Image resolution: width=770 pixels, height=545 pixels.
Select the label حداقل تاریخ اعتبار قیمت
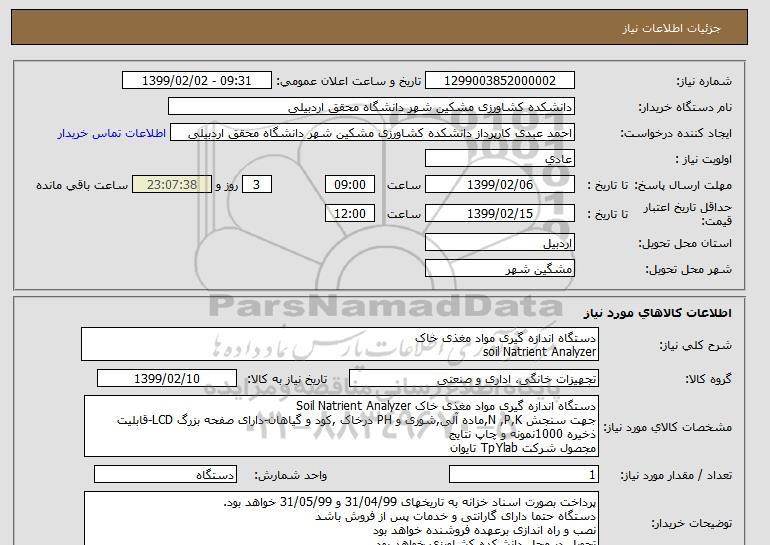pos(688,214)
